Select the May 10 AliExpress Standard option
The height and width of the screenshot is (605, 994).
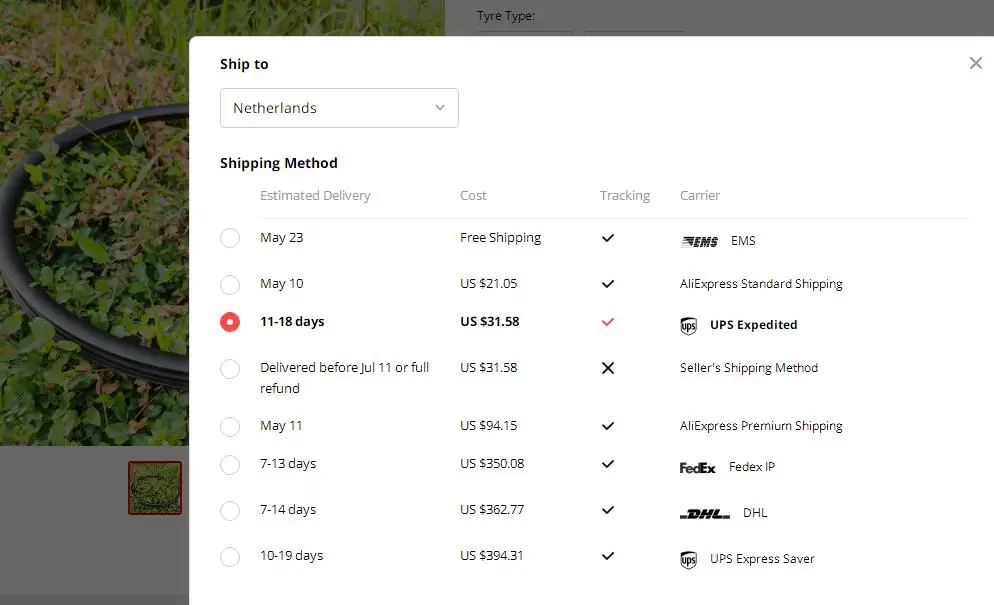pyautogui.click(x=230, y=284)
